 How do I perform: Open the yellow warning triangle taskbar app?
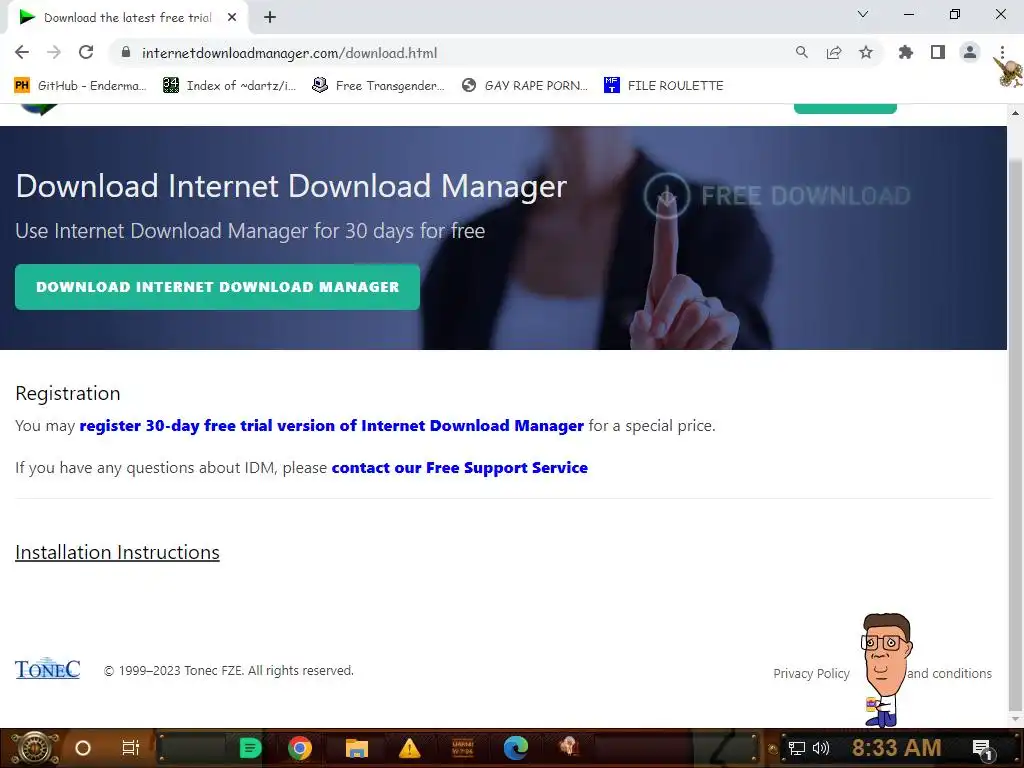[x=409, y=748]
